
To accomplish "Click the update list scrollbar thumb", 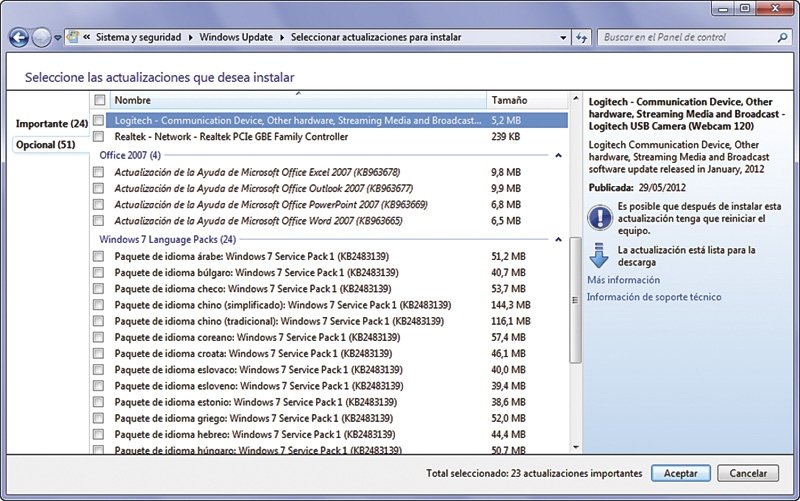I will click(x=576, y=300).
